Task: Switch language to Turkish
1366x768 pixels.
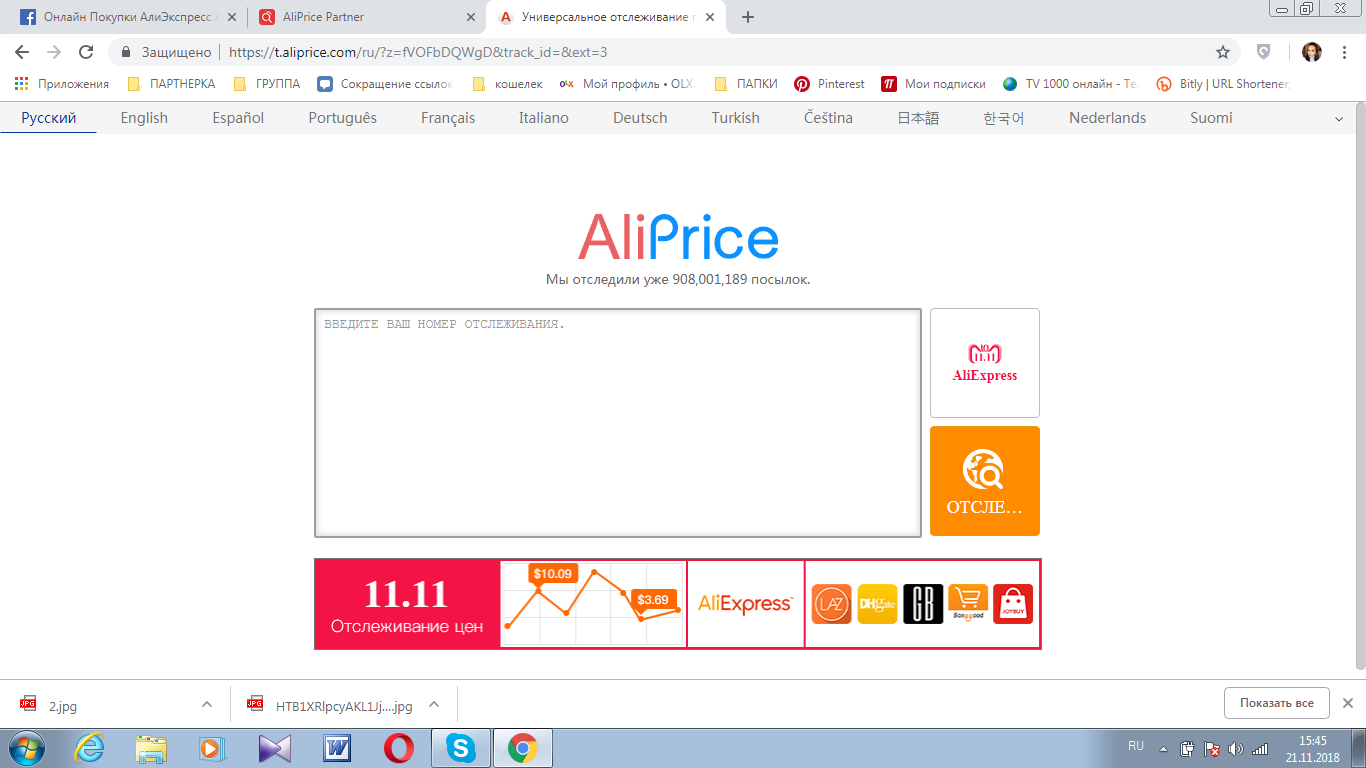Action: click(736, 118)
